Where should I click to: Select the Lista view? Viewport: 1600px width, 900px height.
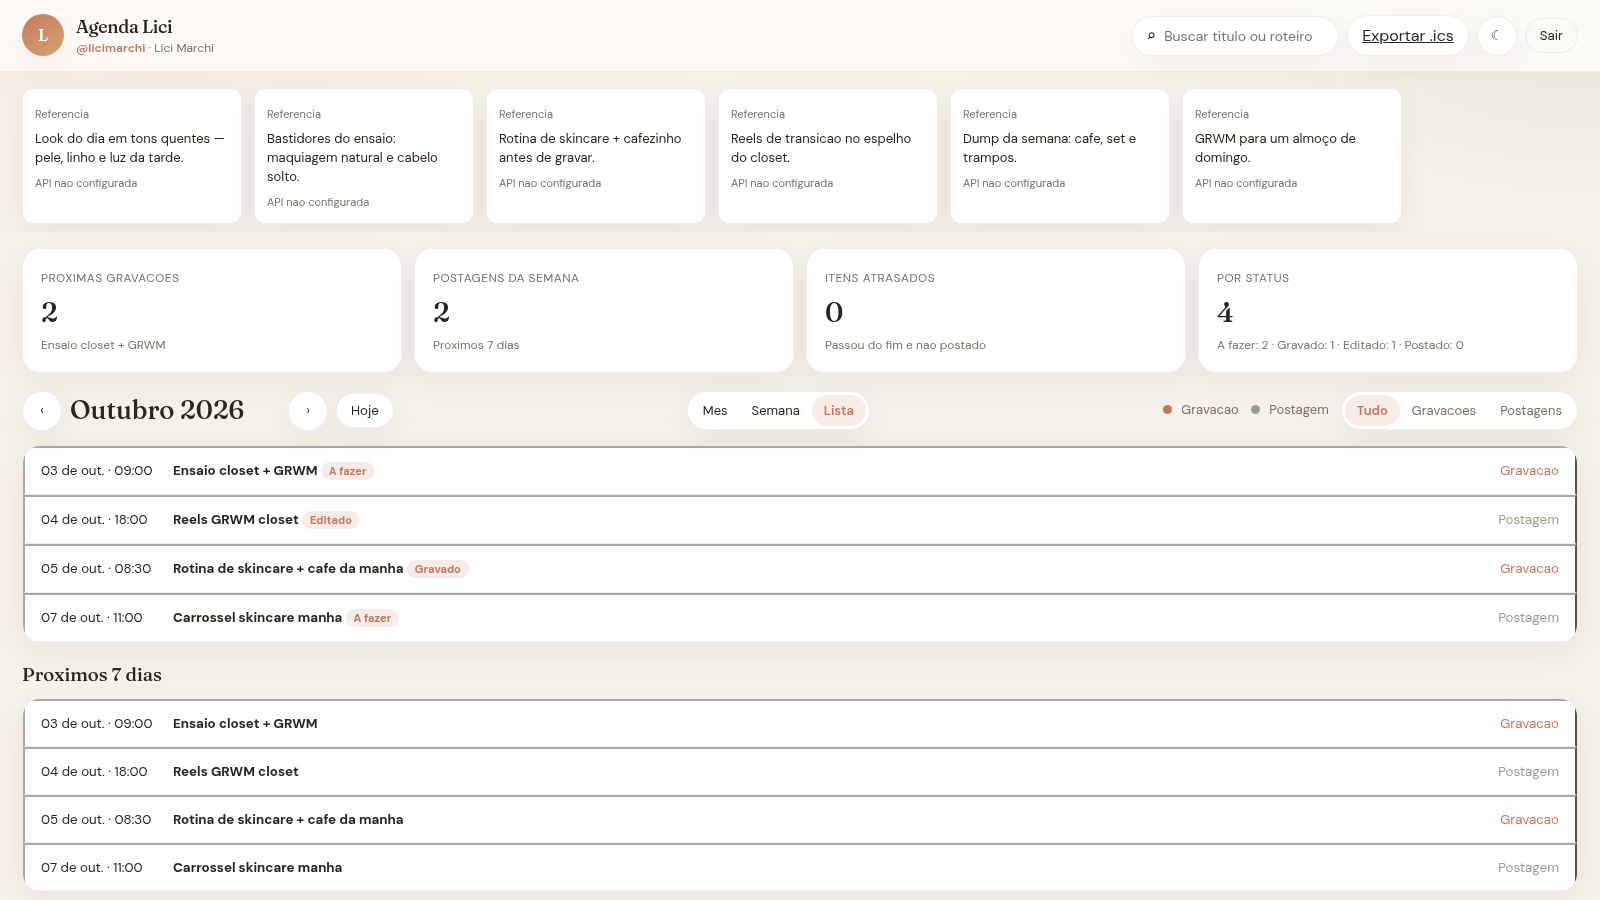[839, 411]
